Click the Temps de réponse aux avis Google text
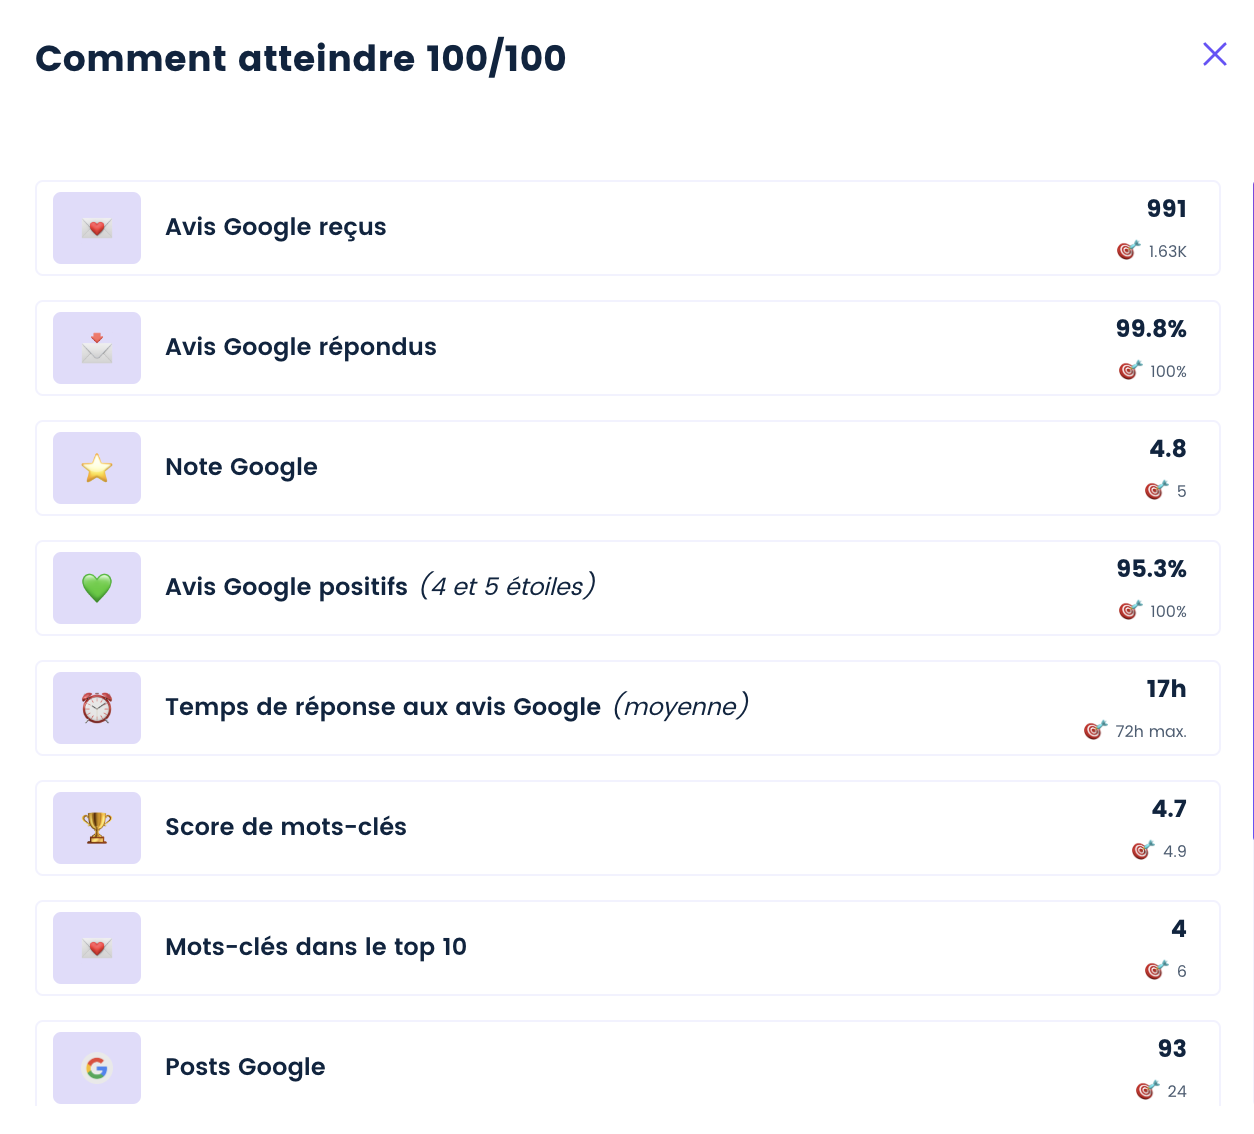The height and width of the screenshot is (1134, 1254). [x=383, y=707]
